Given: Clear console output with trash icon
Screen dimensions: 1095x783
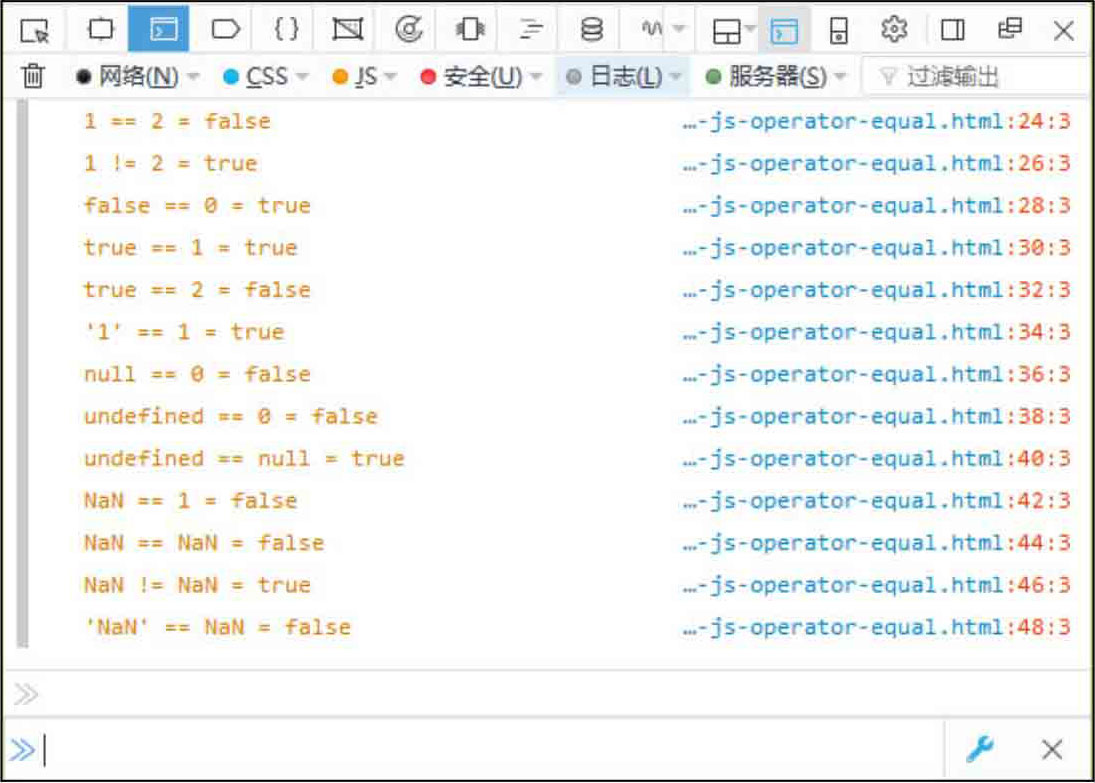Looking at the screenshot, I should pyautogui.click(x=34, y=77).
